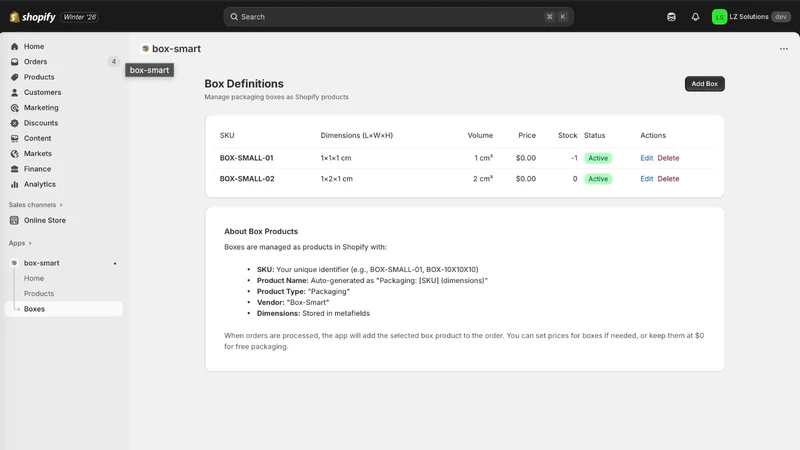Edit the BOX-SMALL-02 row
This screenshot has width=800, height=450.
[x=646, y=179]
